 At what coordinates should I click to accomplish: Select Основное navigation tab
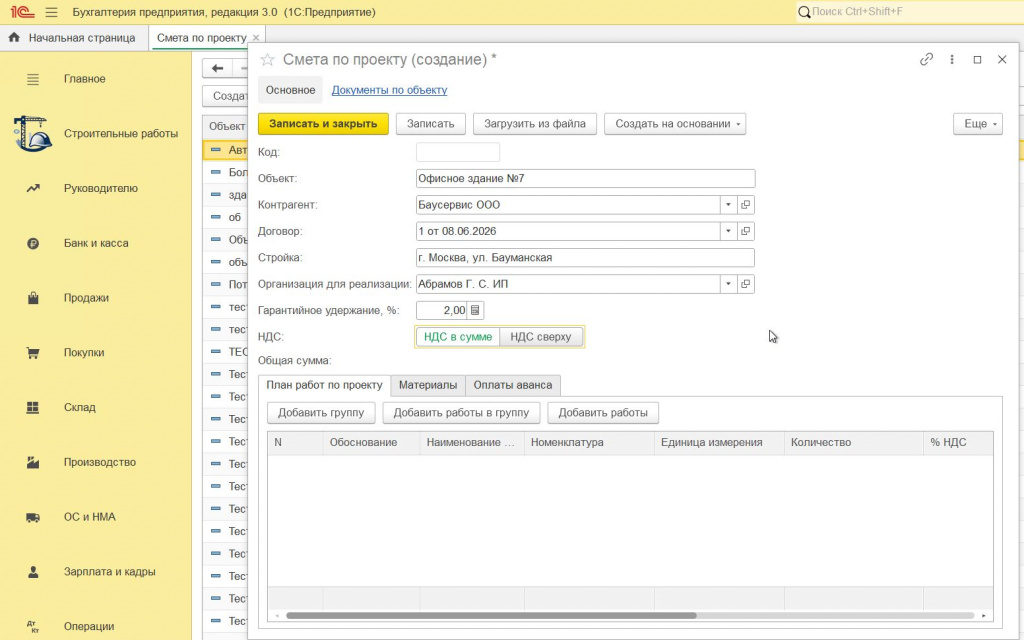click(290, 90)
